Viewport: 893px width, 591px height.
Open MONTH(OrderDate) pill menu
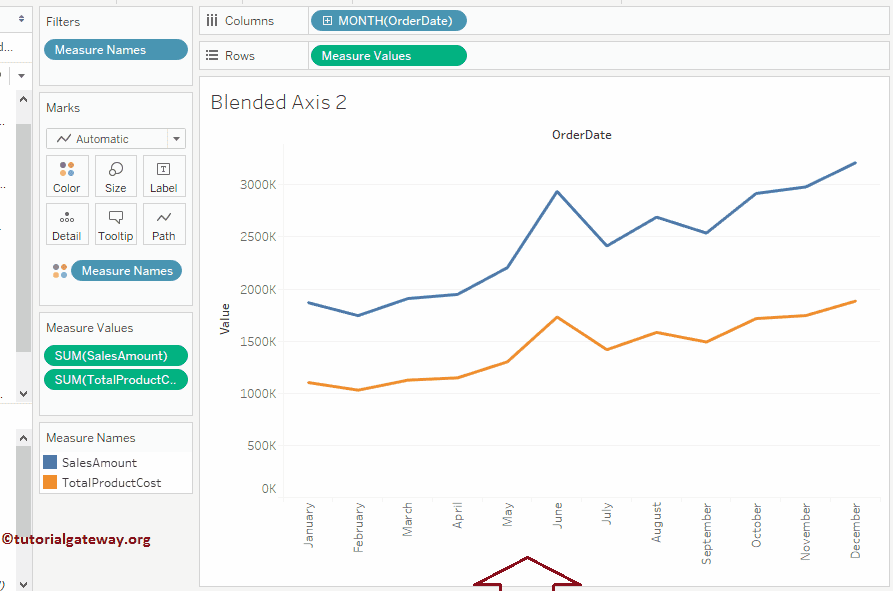pyautogui.click(x=388, y=20)
